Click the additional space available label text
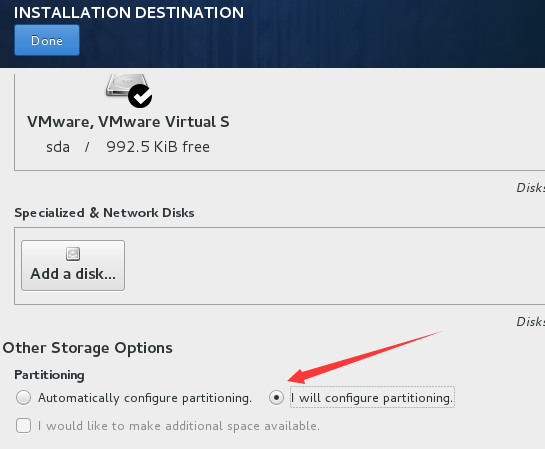The width and height of the screenshot is (545, 449). 179,426
